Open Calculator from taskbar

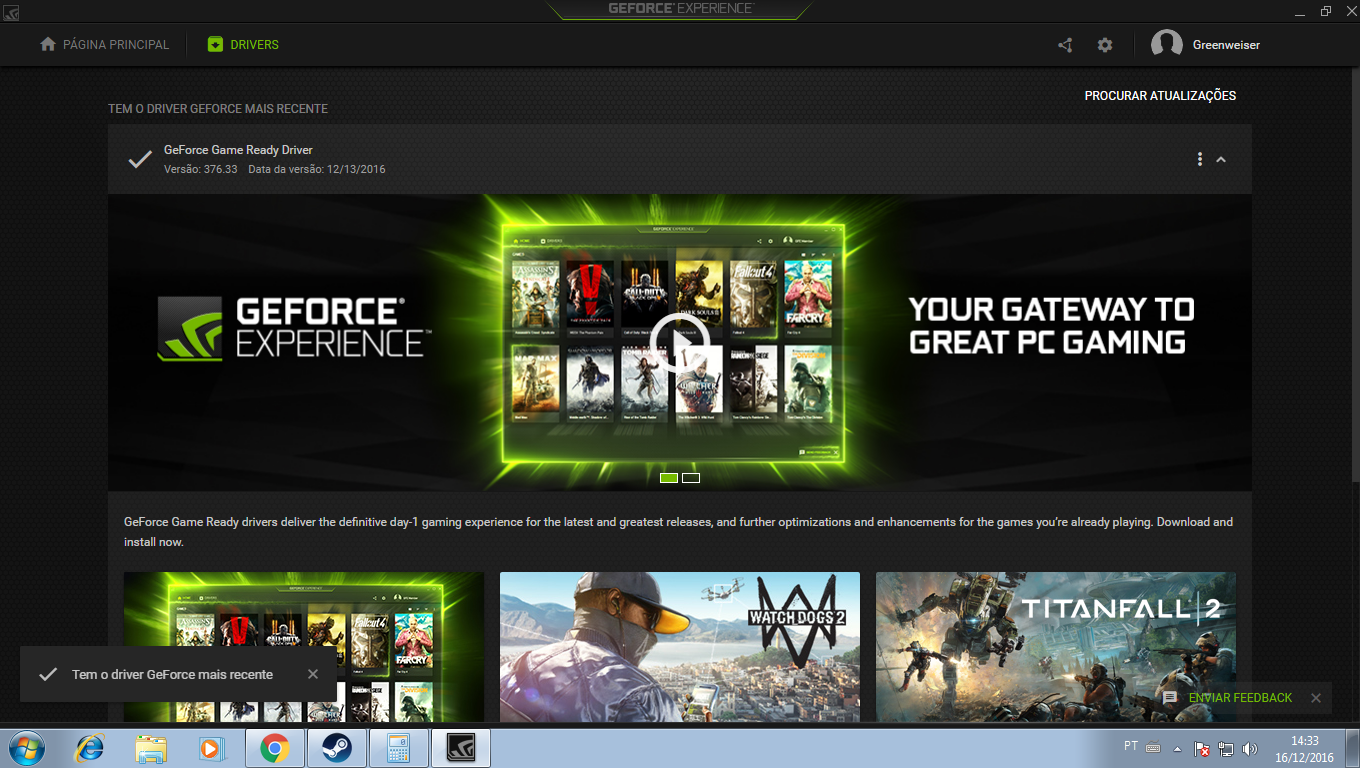[398, 748]
